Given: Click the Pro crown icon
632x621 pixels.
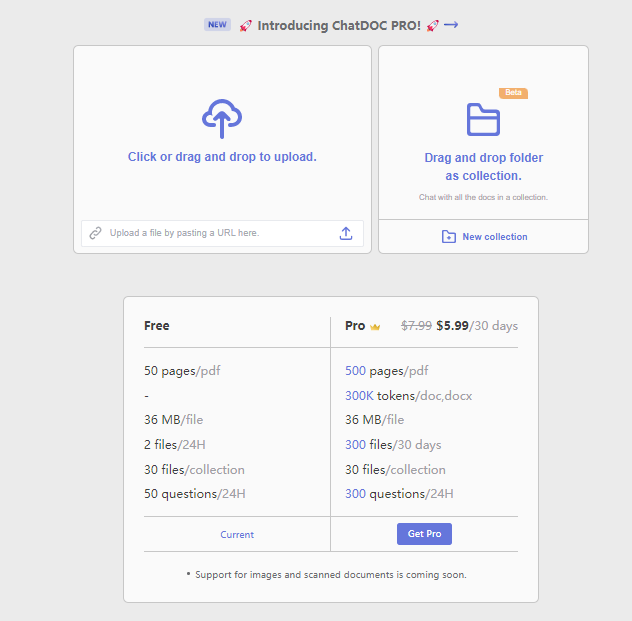Looking at the screenshot, I should coord(375,326).
